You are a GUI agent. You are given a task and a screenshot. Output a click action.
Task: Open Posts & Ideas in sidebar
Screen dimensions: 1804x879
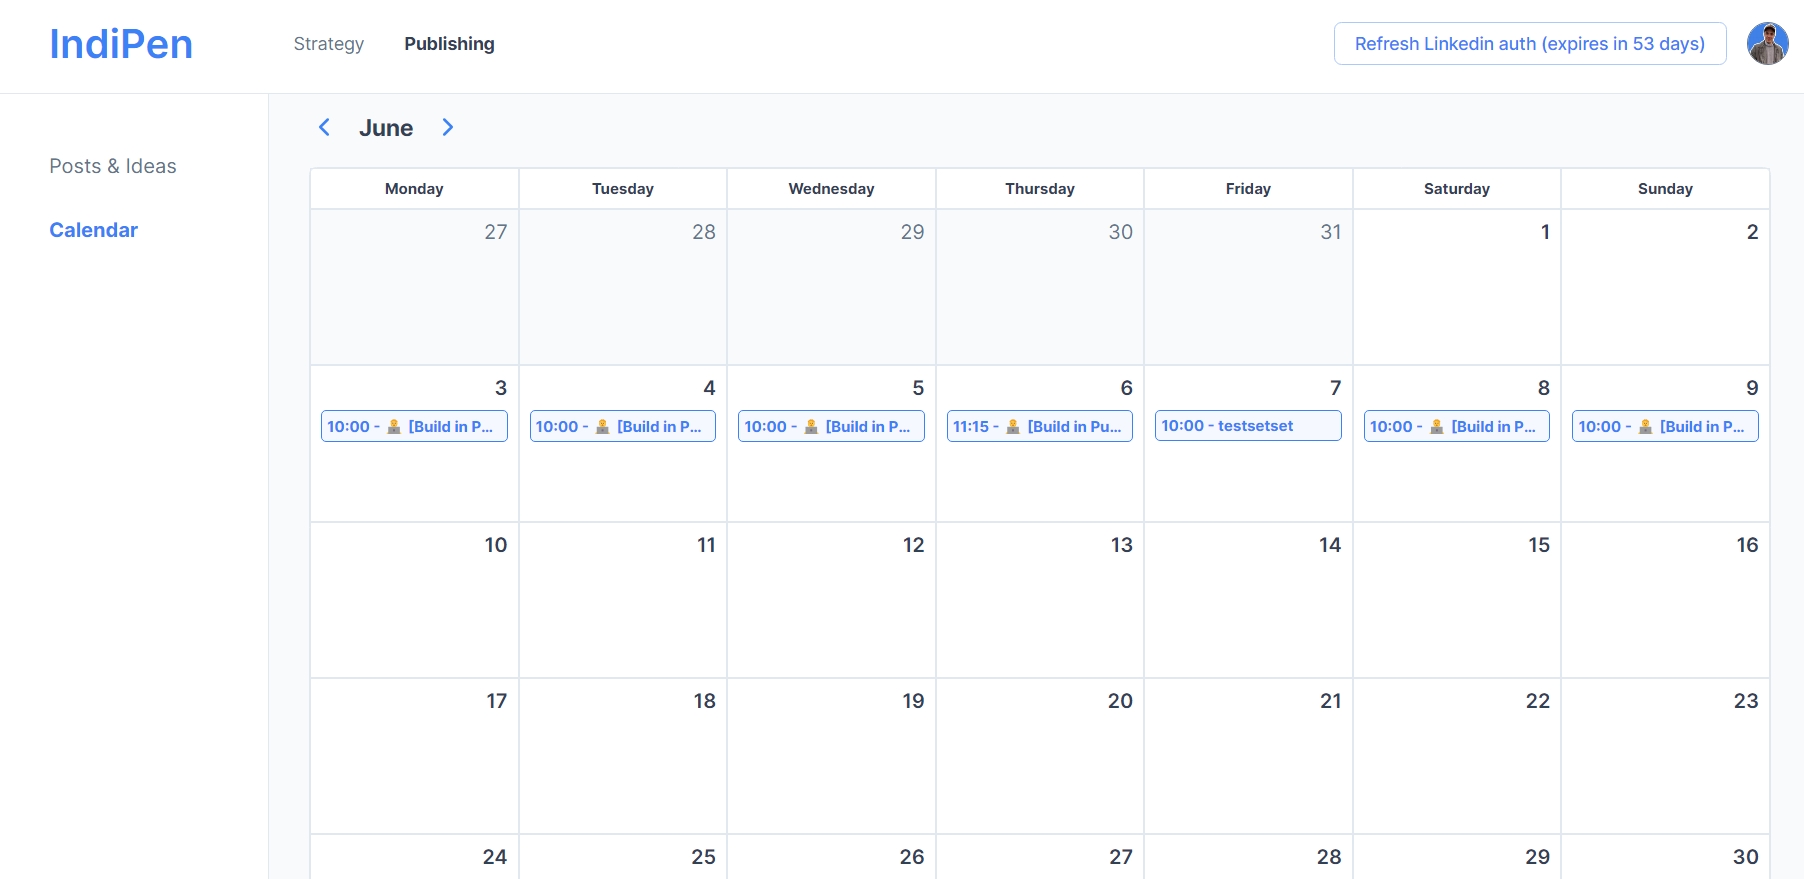click(x=113, y=166)
